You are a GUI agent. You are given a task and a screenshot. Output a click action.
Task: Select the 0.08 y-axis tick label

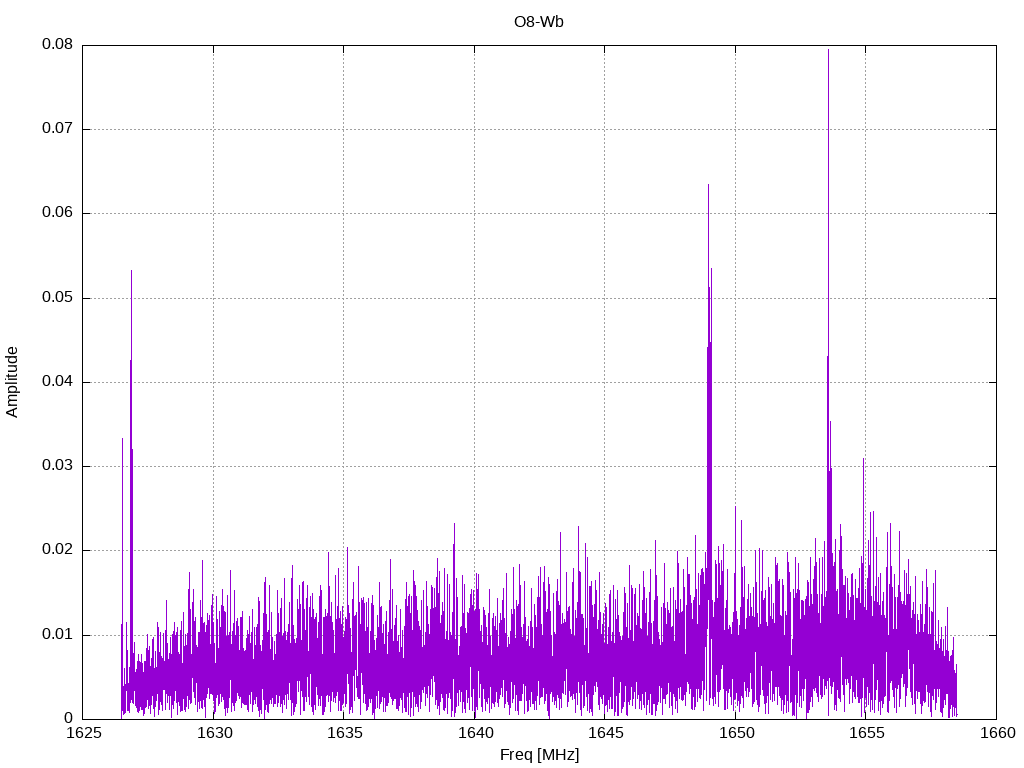coord(57,45)
